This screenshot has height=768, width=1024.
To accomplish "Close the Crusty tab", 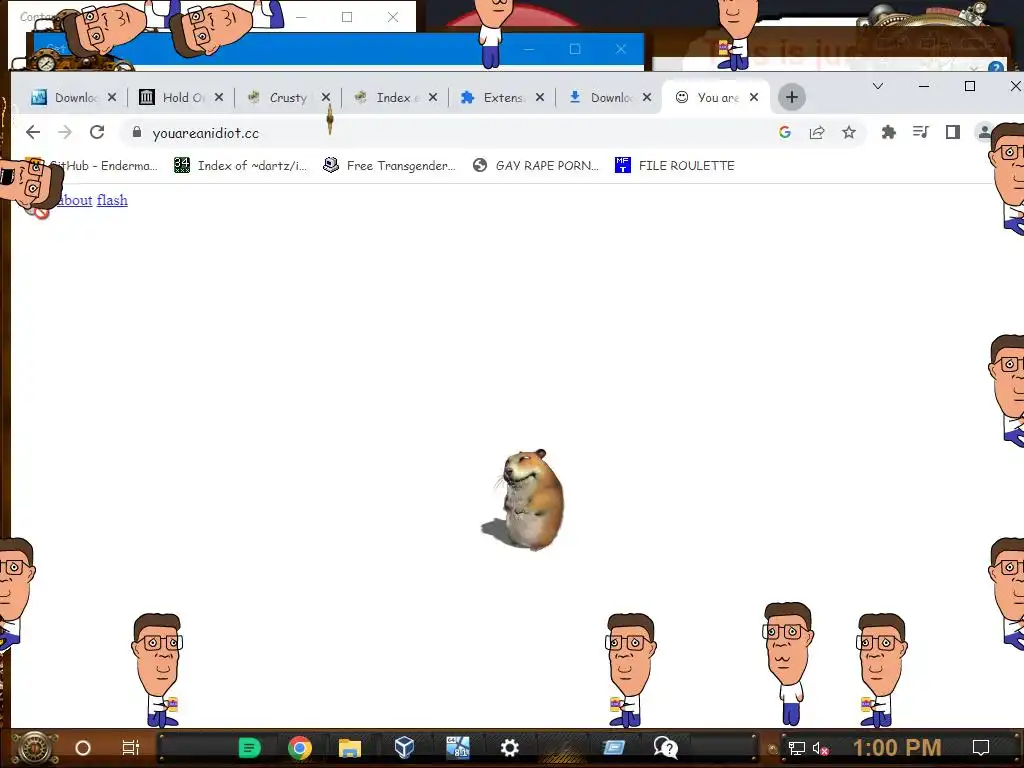I will [326, 97].
